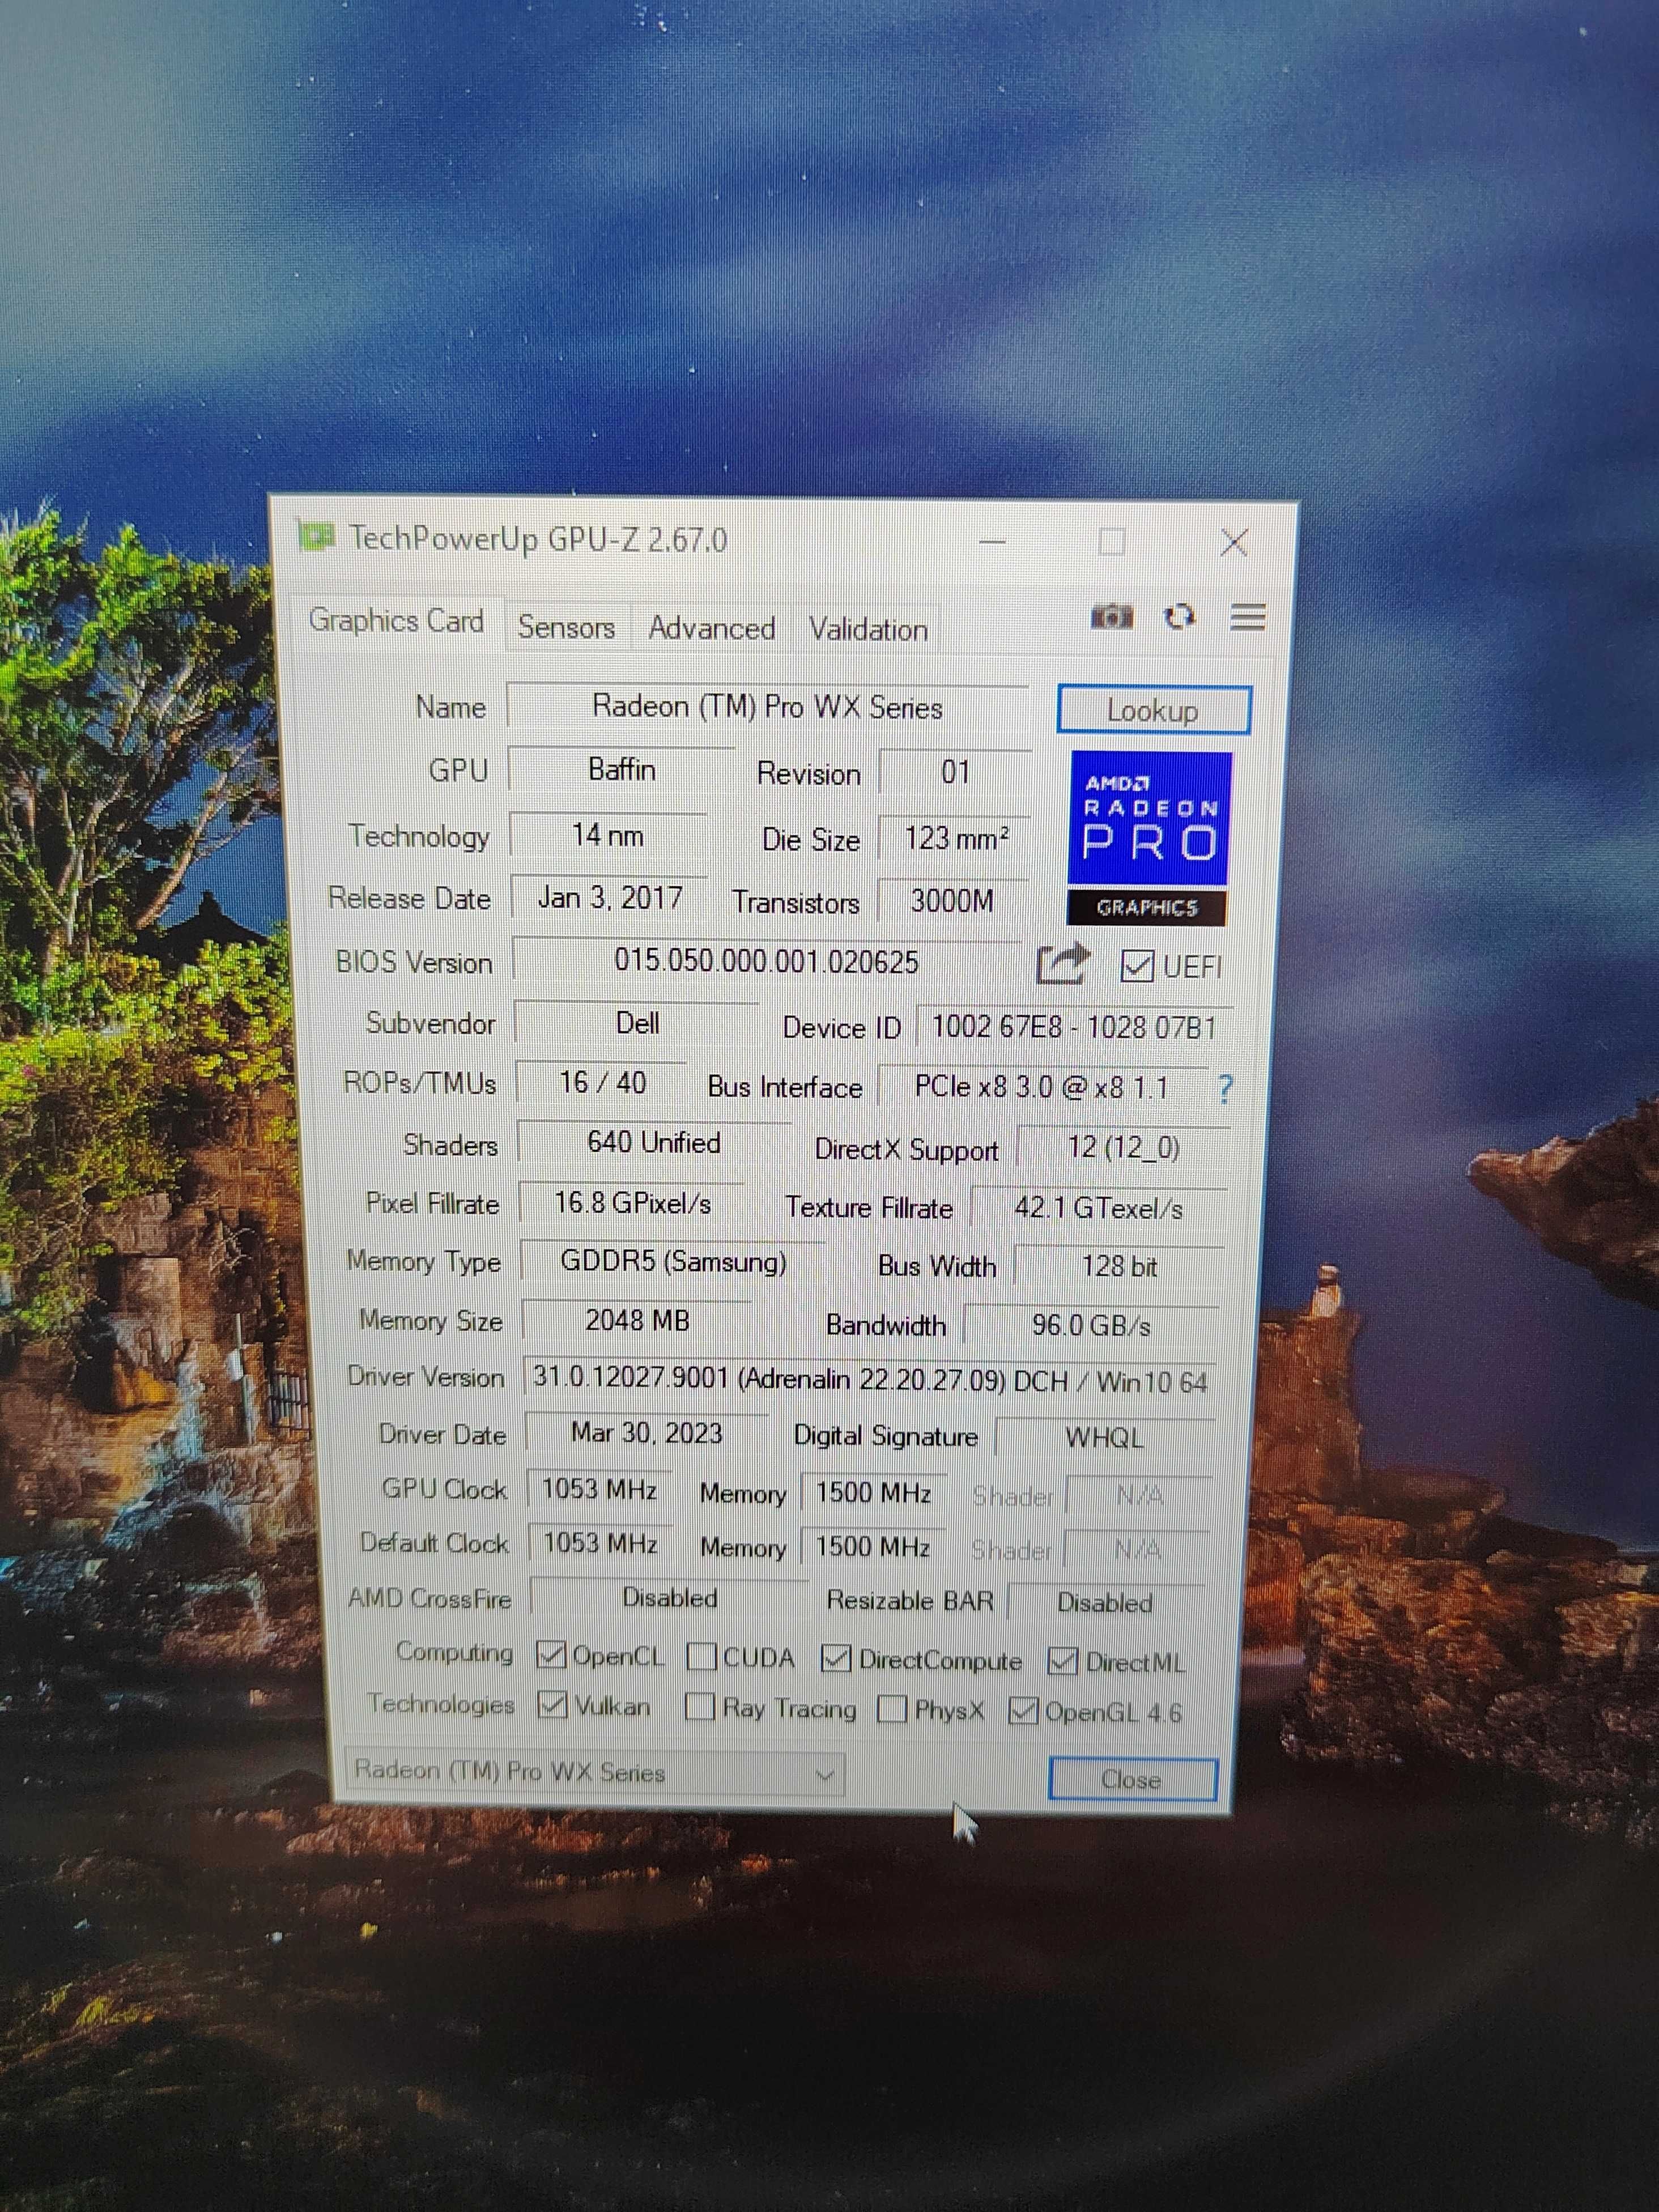Switch to the Advanced tab
Image resolution: width=1659 pixels, height=2212 pixels.
(711, 629)
